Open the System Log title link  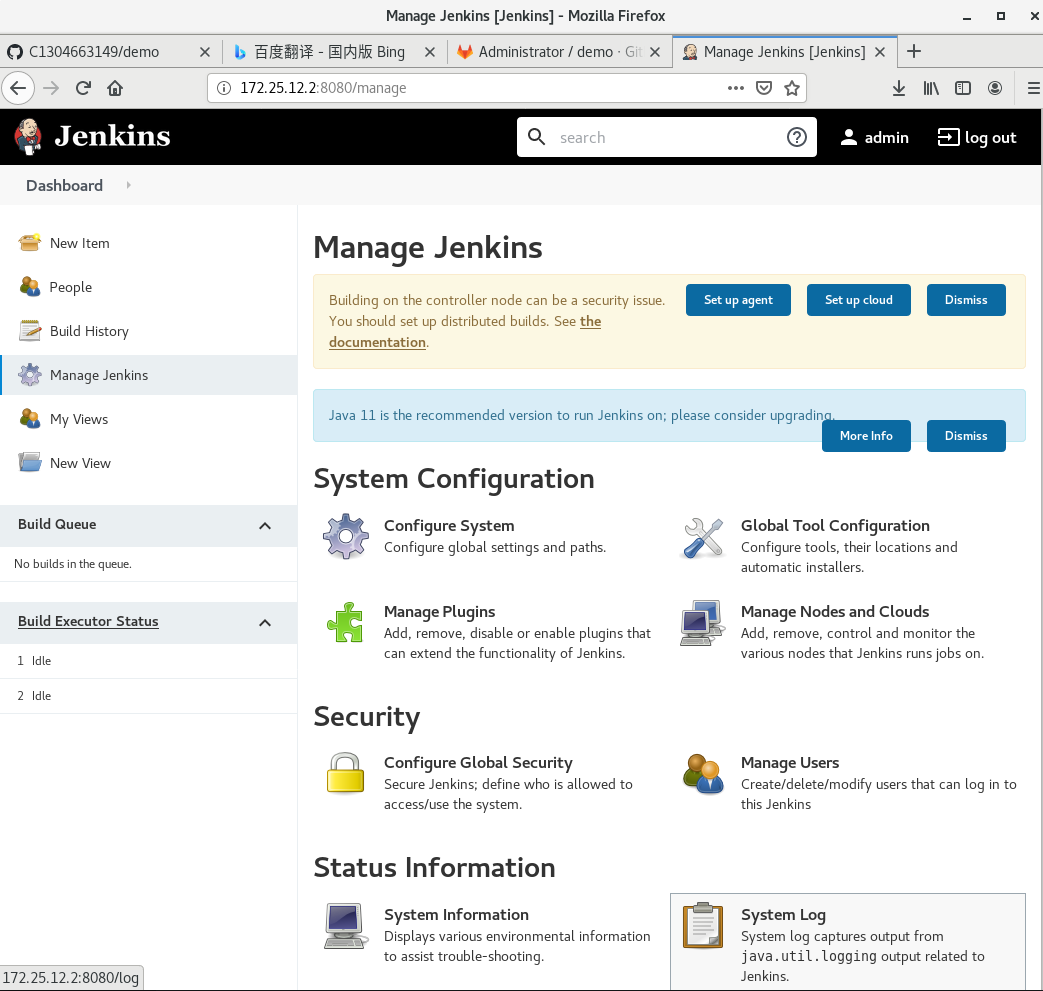(x=783, y=915)
